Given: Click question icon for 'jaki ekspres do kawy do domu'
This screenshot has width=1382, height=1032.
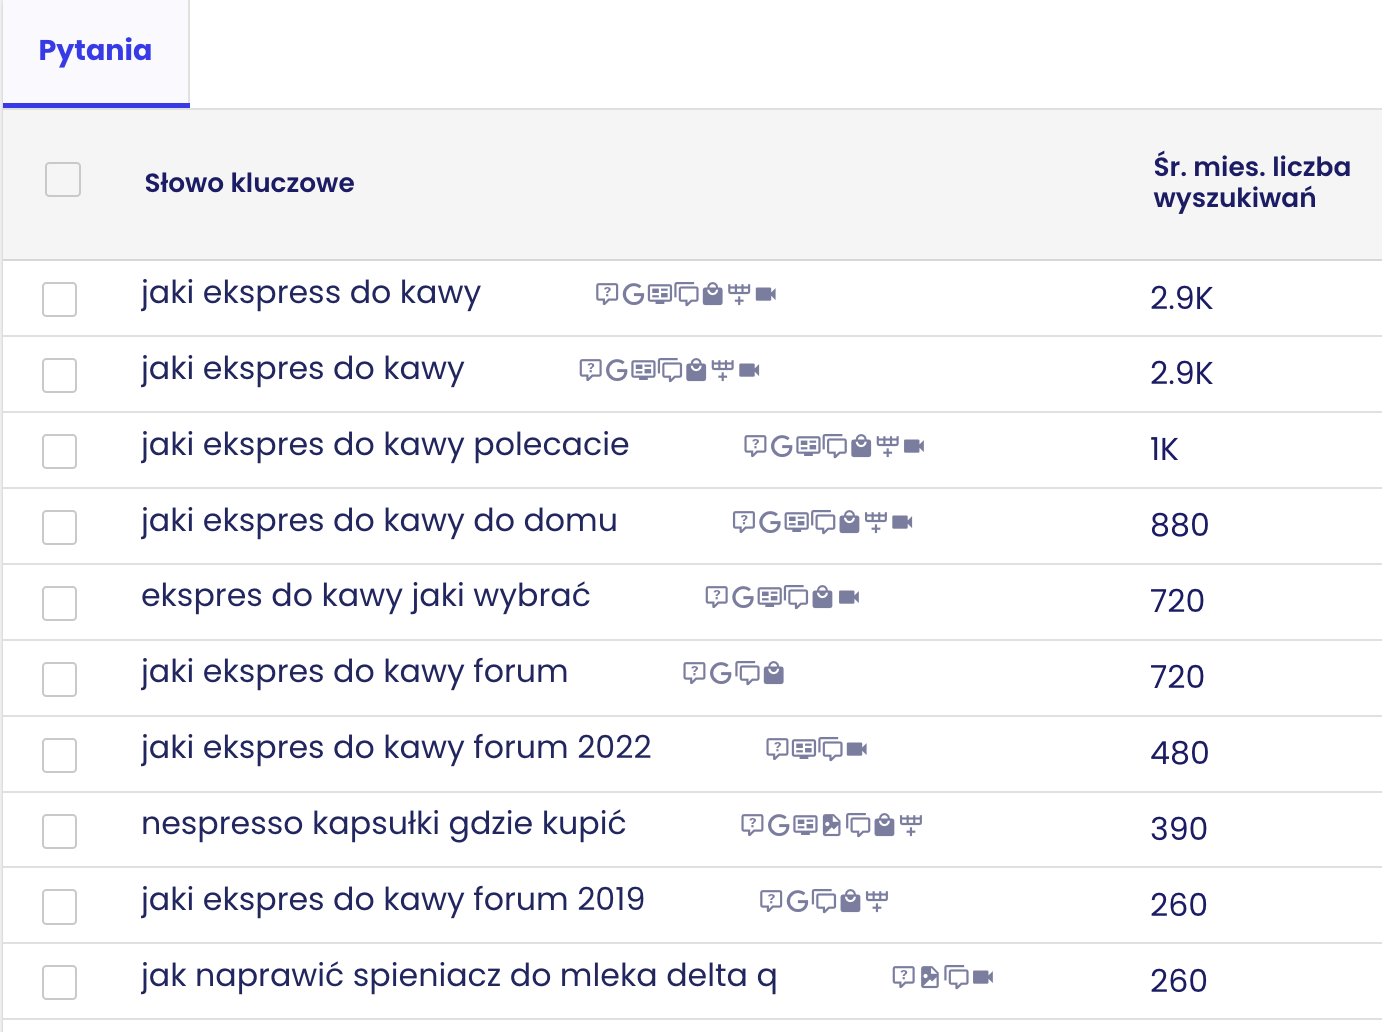Looking at the screenshot, I should (743, 522).
